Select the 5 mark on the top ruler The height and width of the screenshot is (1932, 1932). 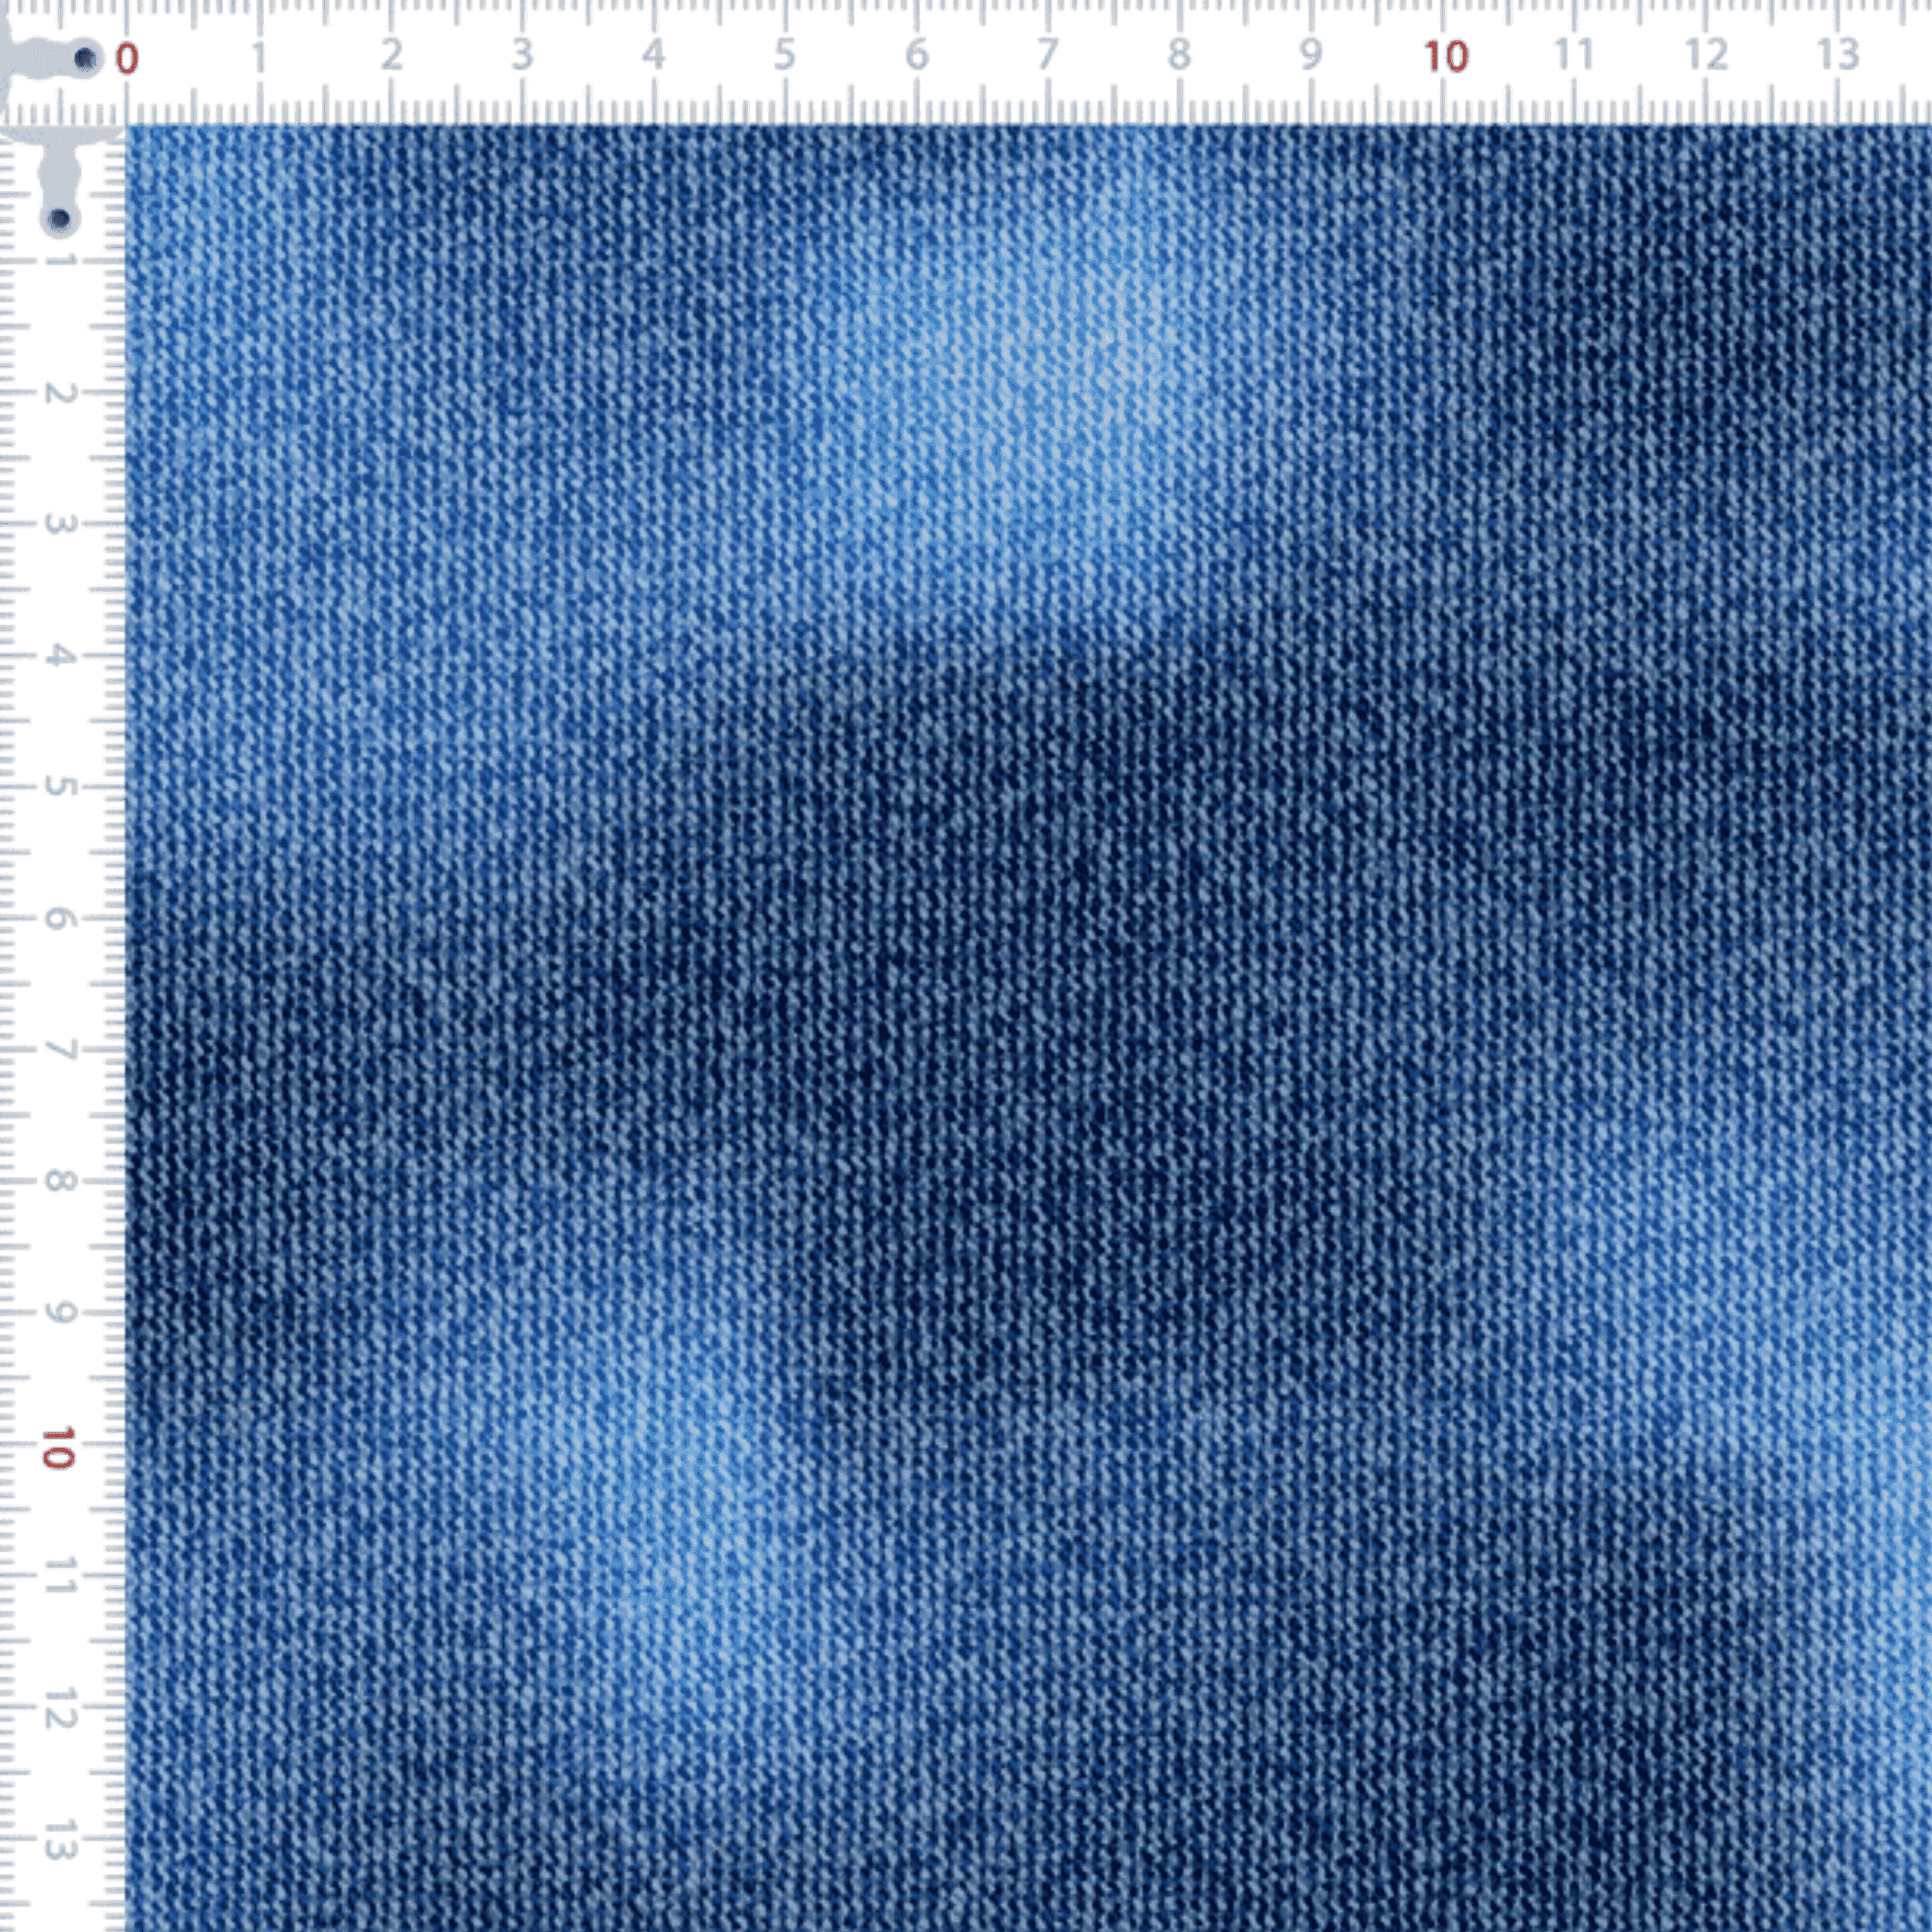coord(785,56)
